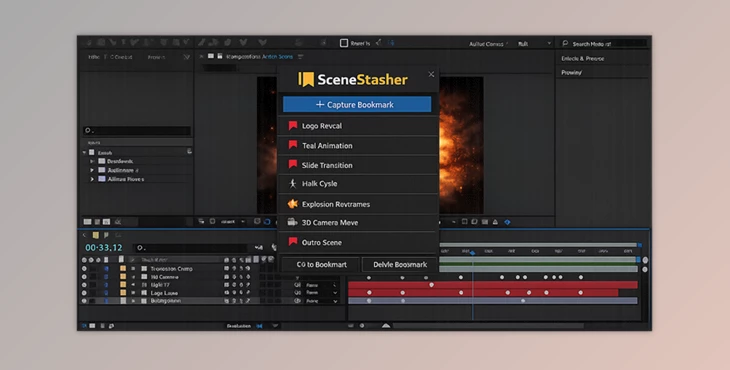Screen dimensions: 730x370
Task: Switch to the Action Scene composition tab
Action: 277,56
